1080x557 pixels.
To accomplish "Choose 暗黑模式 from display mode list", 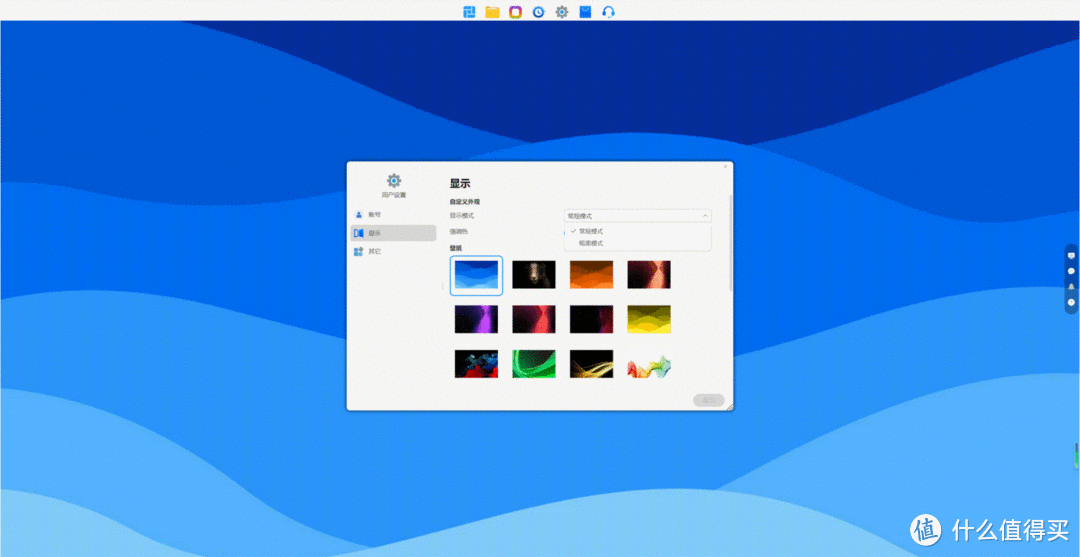I will pos(591,243).
